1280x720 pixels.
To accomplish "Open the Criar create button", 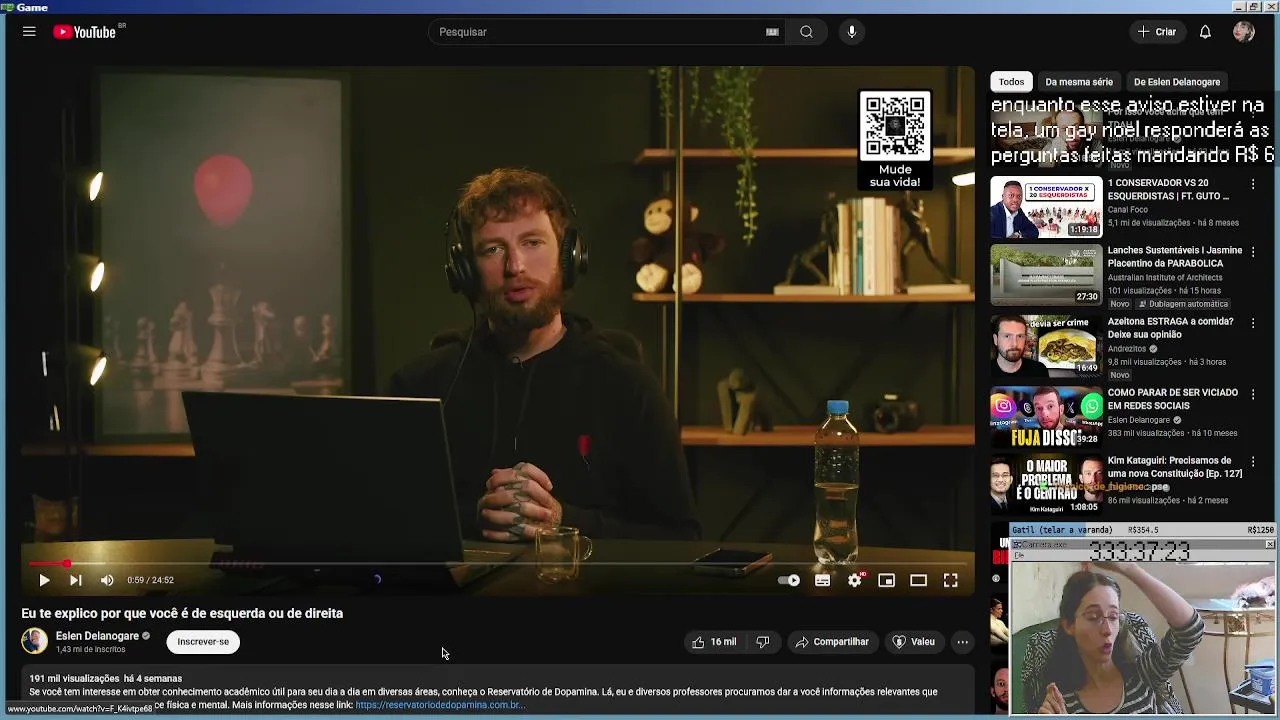I will [1157, 32].
